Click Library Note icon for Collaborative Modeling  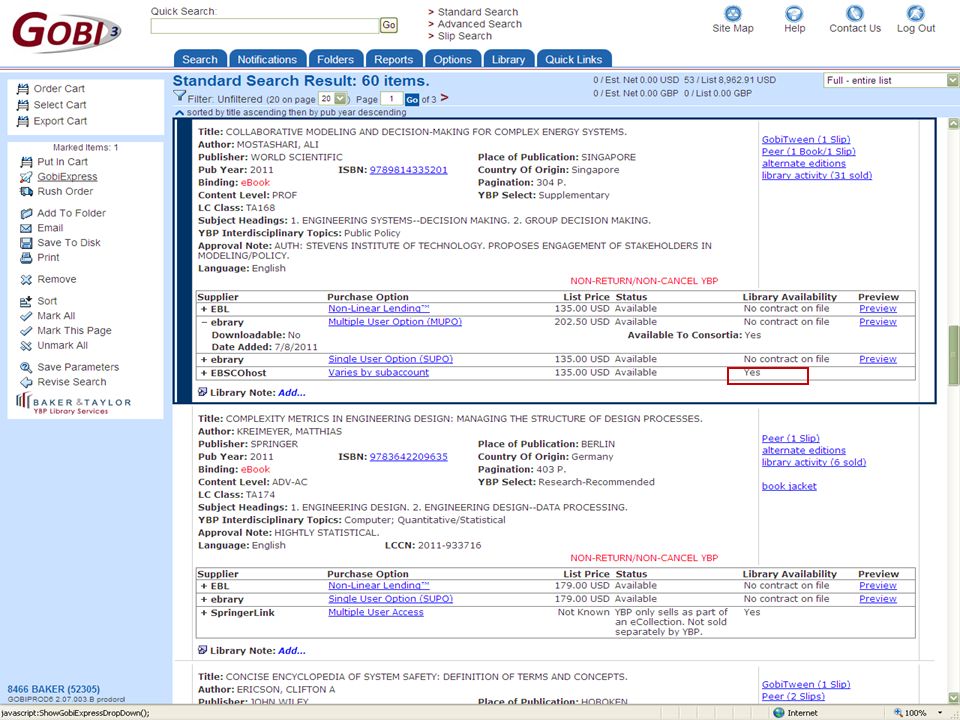pyautogui.click(x=203, y=392)
